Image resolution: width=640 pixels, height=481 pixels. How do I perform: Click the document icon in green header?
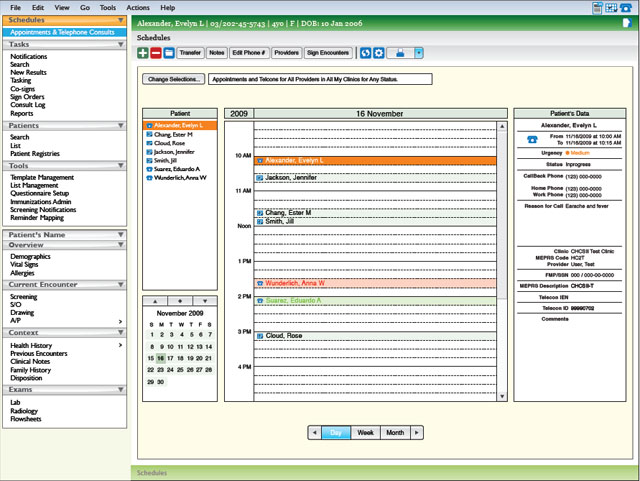tap(627, 23)
